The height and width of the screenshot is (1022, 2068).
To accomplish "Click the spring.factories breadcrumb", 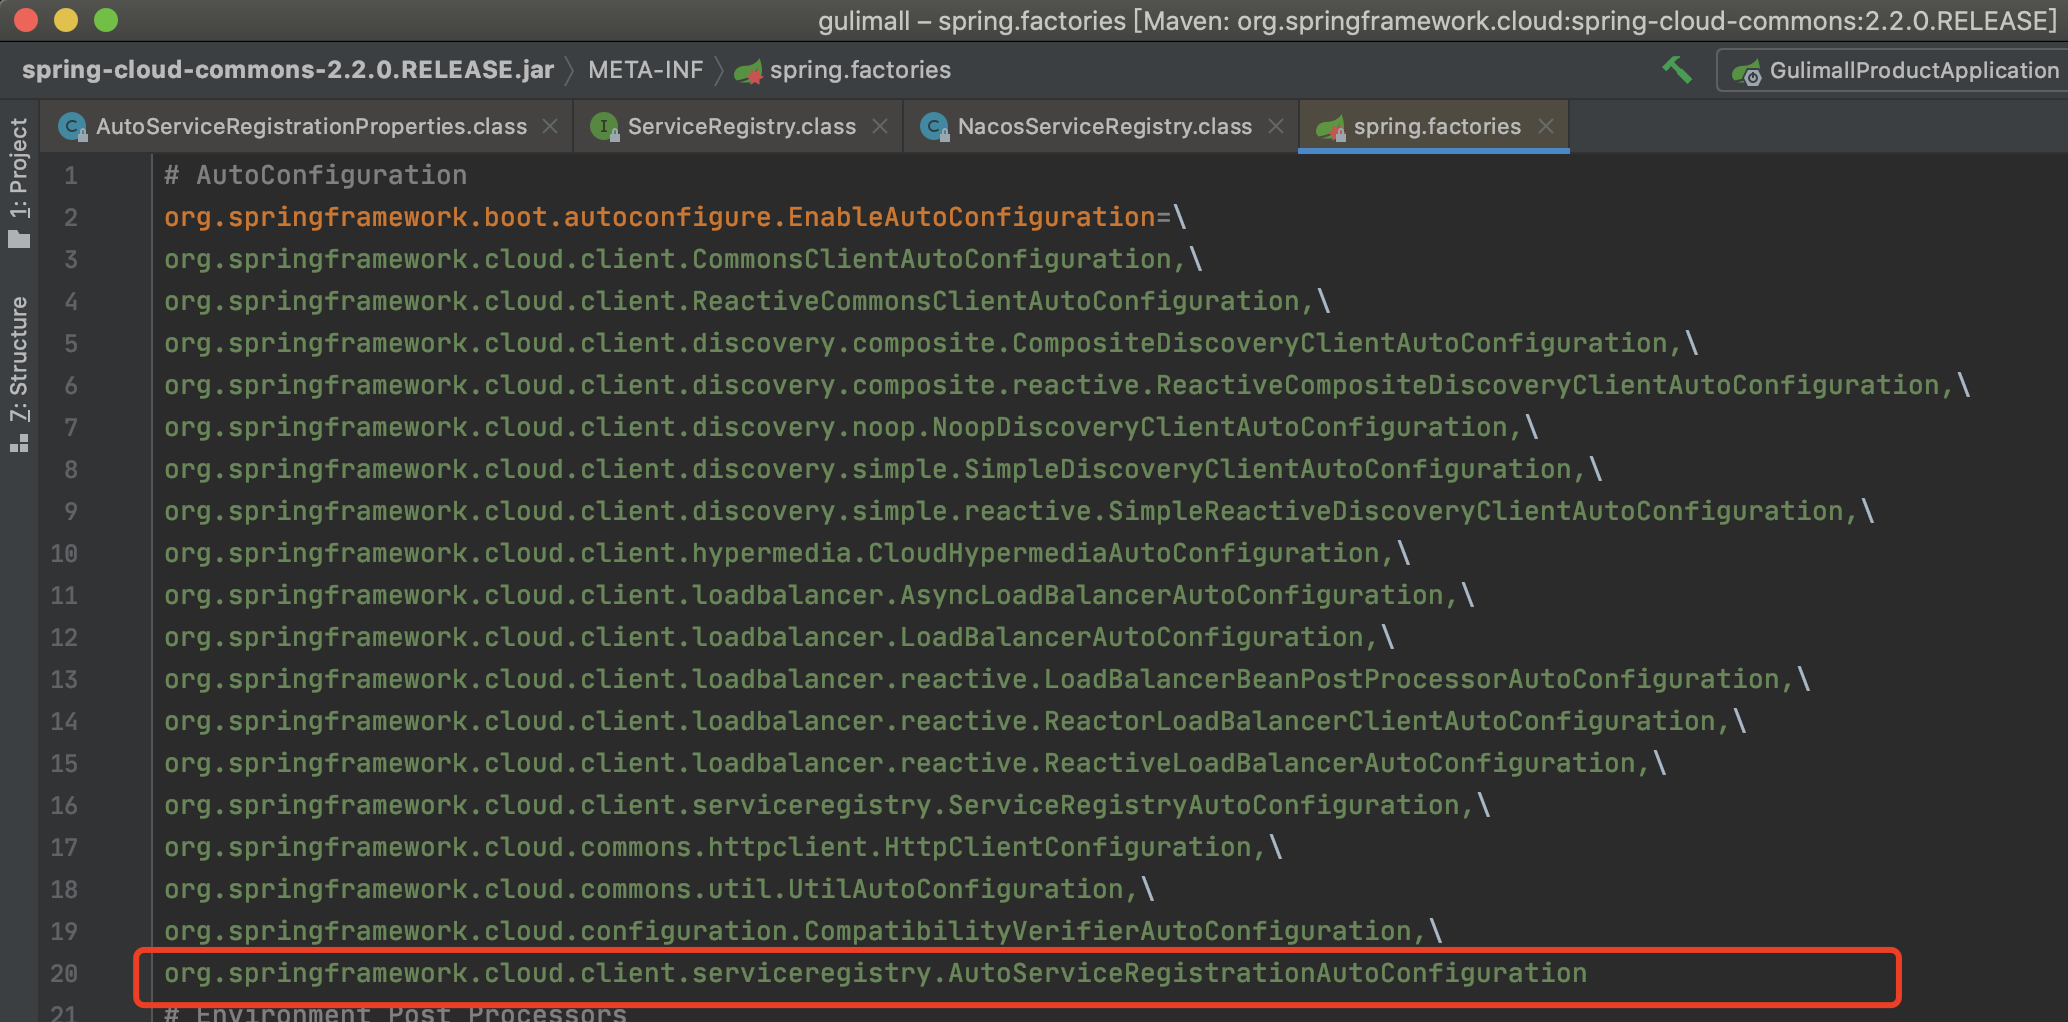I will point(860,70).
